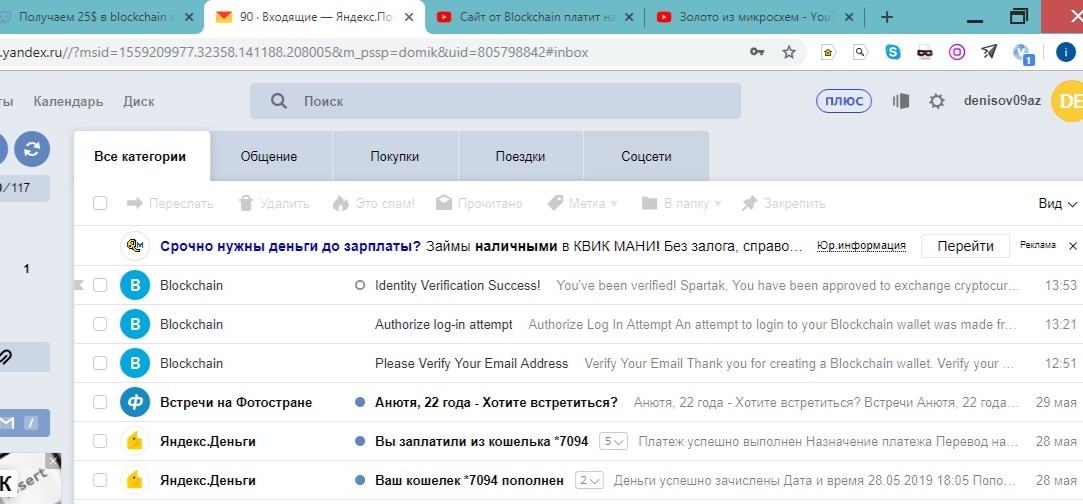This screenshot has width=1083, height=504.
Task: Click Переслать forward toolbar button
Action: [x=171, y=204]
